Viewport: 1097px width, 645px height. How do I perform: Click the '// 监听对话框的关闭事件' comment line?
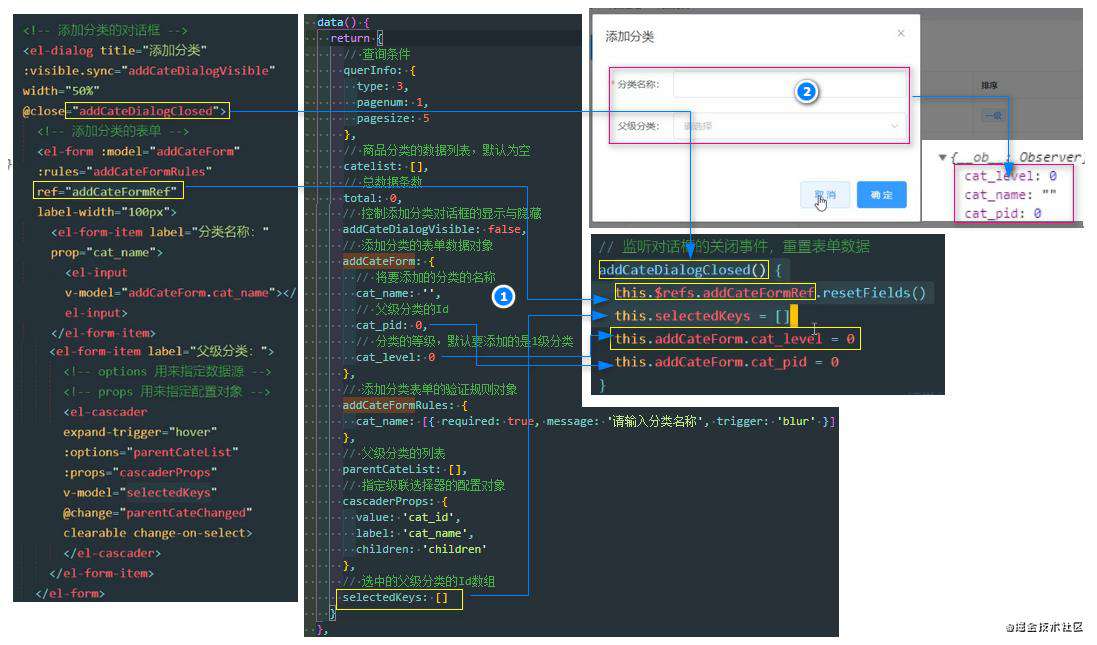pos(735,246)
